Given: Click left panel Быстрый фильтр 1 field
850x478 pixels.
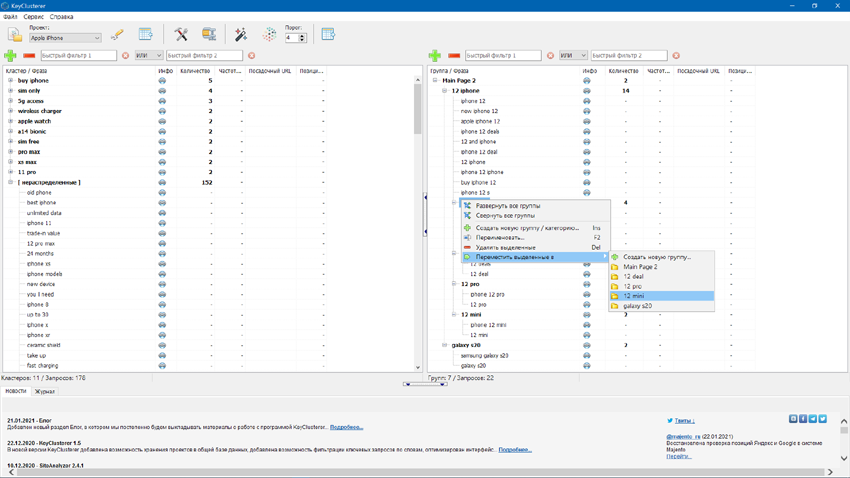Looking at the screenshot, I should 79,55.
